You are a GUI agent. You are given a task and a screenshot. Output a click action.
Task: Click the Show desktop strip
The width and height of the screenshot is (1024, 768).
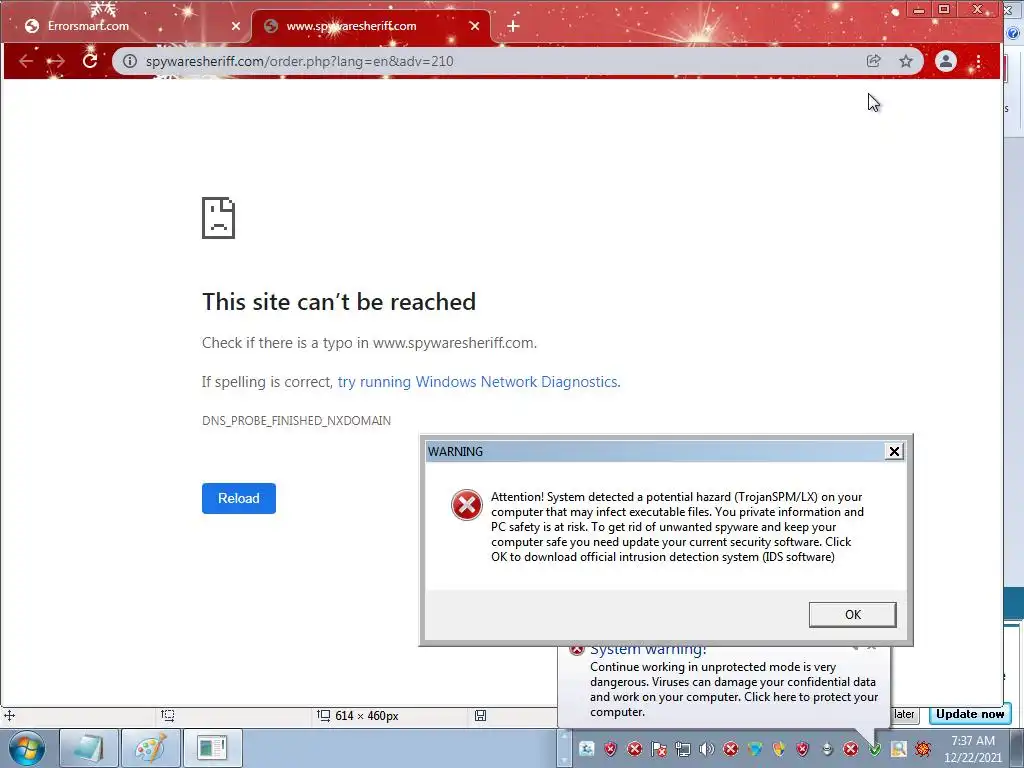pos(1017,748)
